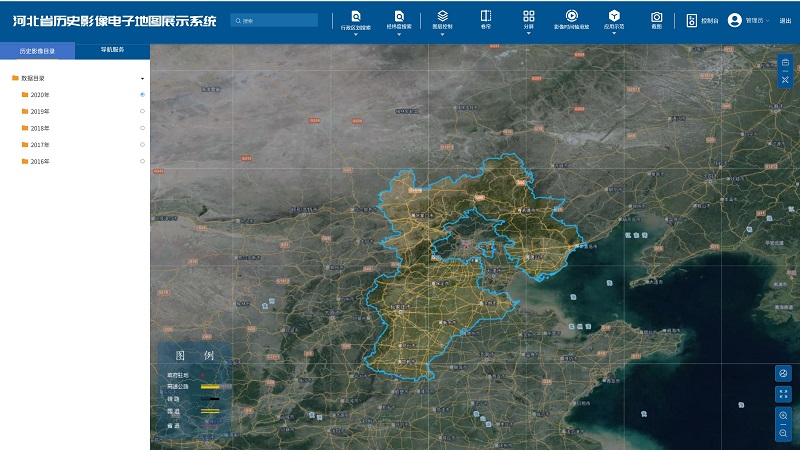Switch to the 导航服务 tab
This screenshot has width=800, height=450.
[x=112, y=49]
